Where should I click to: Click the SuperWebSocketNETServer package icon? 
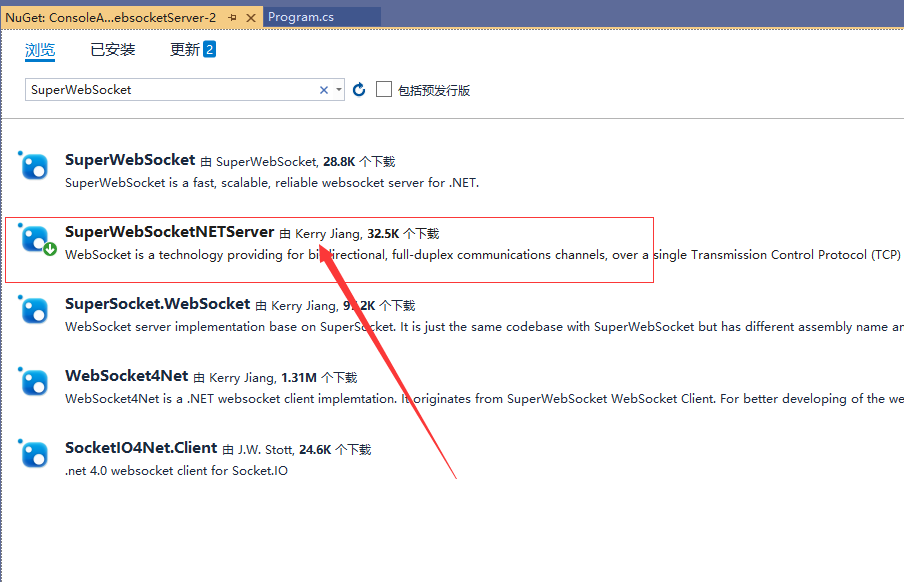click(34, 238)
